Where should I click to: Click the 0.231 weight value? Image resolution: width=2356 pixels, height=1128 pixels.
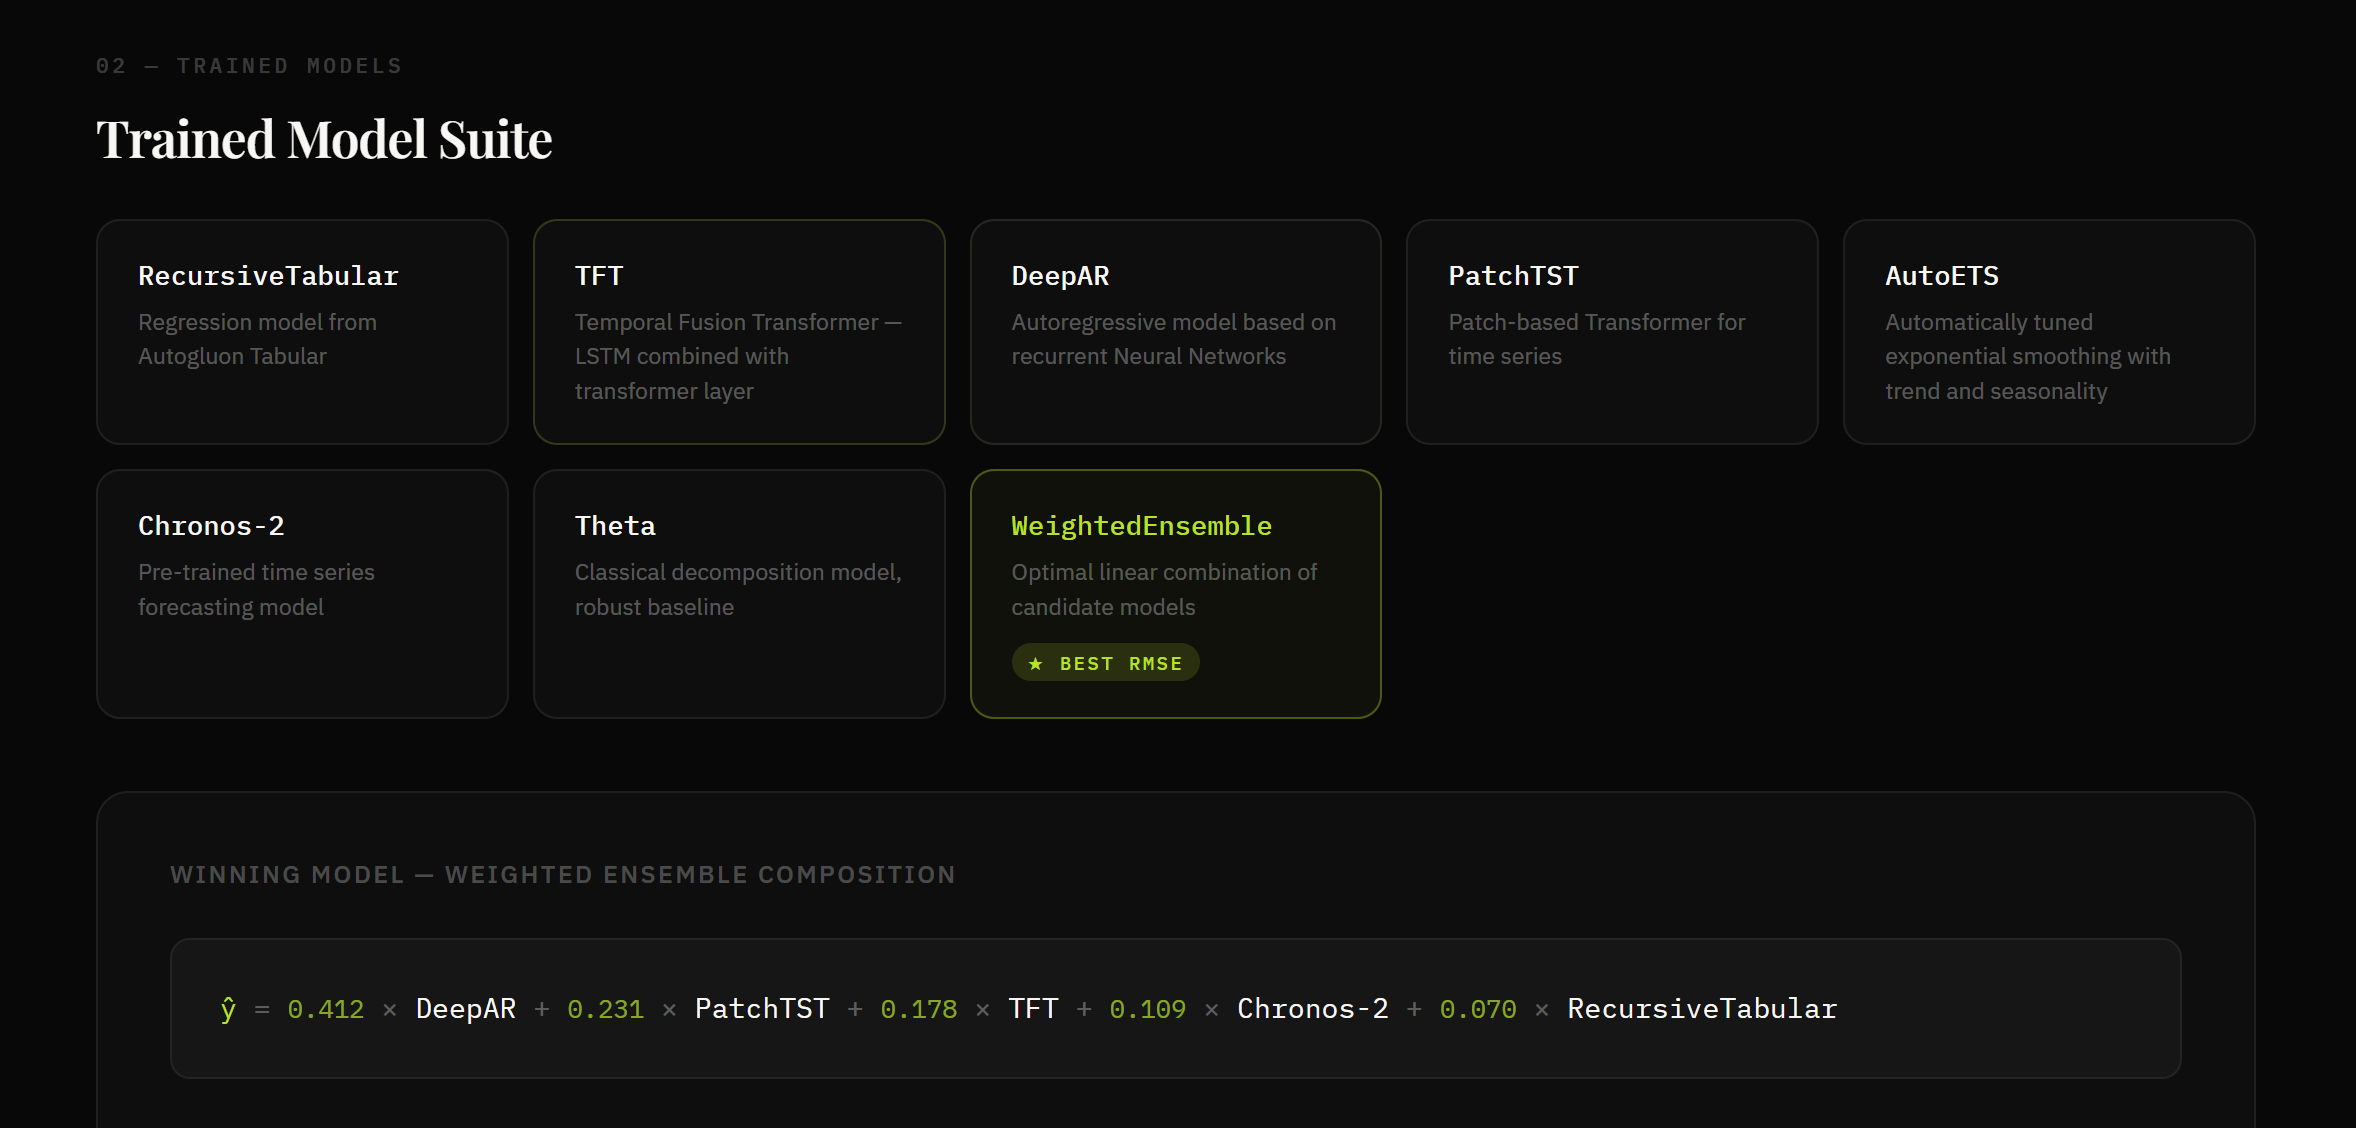point(605,1009)
